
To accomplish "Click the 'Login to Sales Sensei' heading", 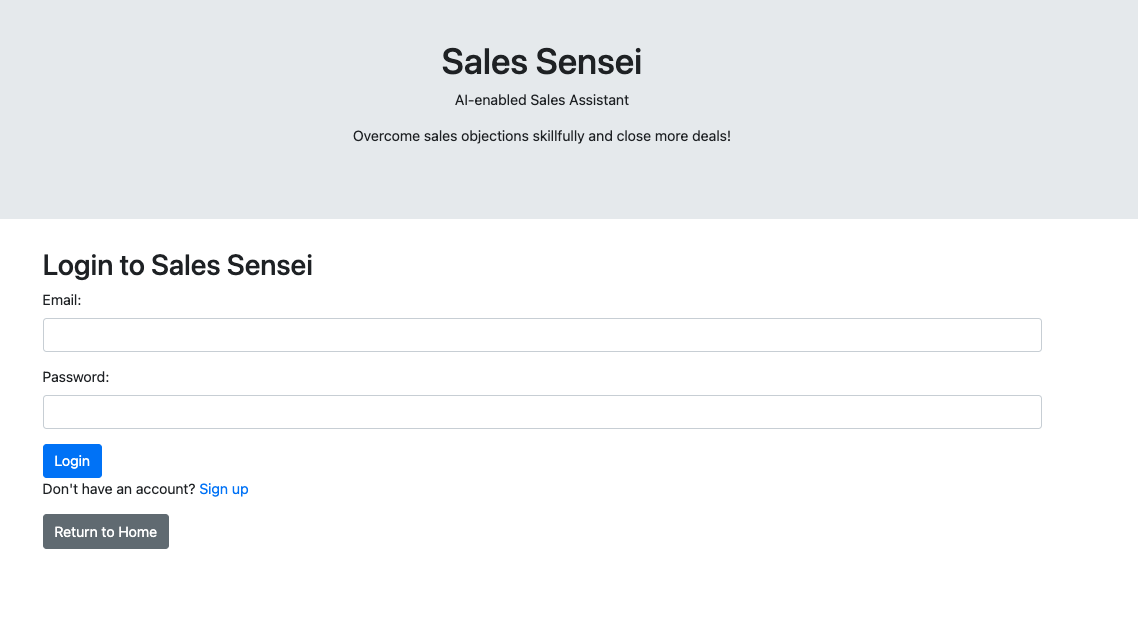I will pos(178,265).
